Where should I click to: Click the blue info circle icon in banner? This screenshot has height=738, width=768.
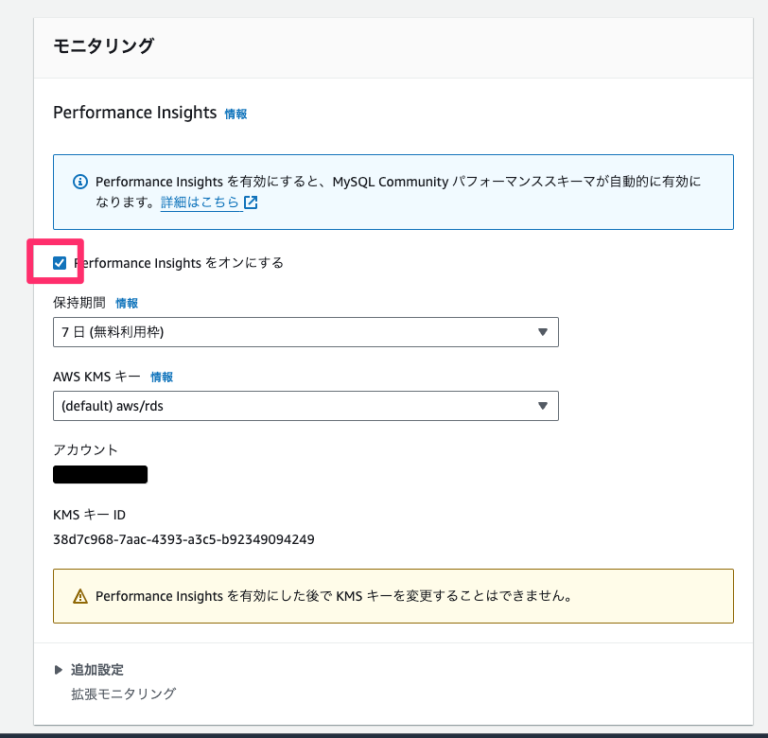click(80, 182)
